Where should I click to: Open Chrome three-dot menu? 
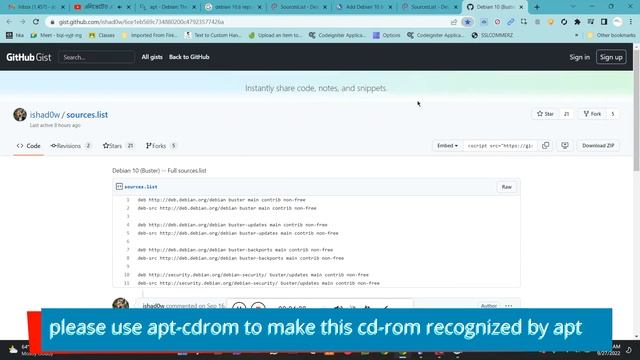(x=631, y=22)
